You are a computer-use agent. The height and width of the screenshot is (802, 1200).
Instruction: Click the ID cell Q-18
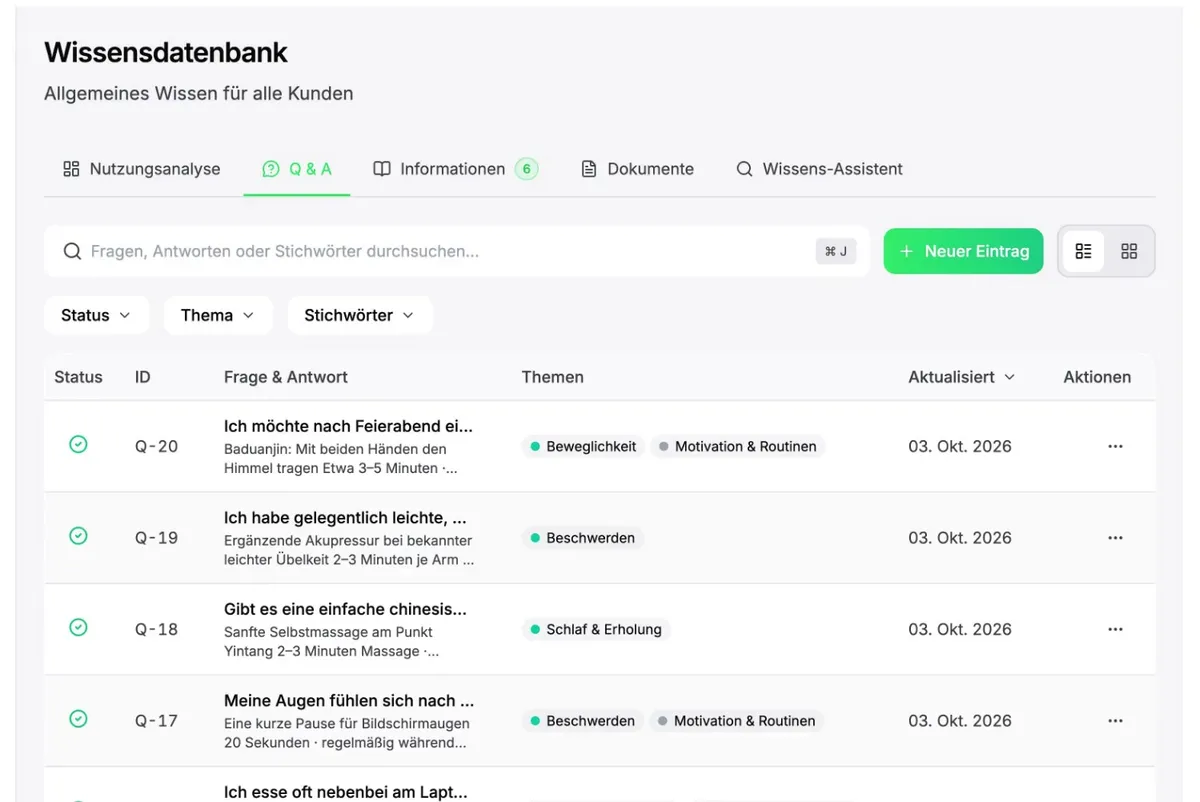tap(157, 629)
